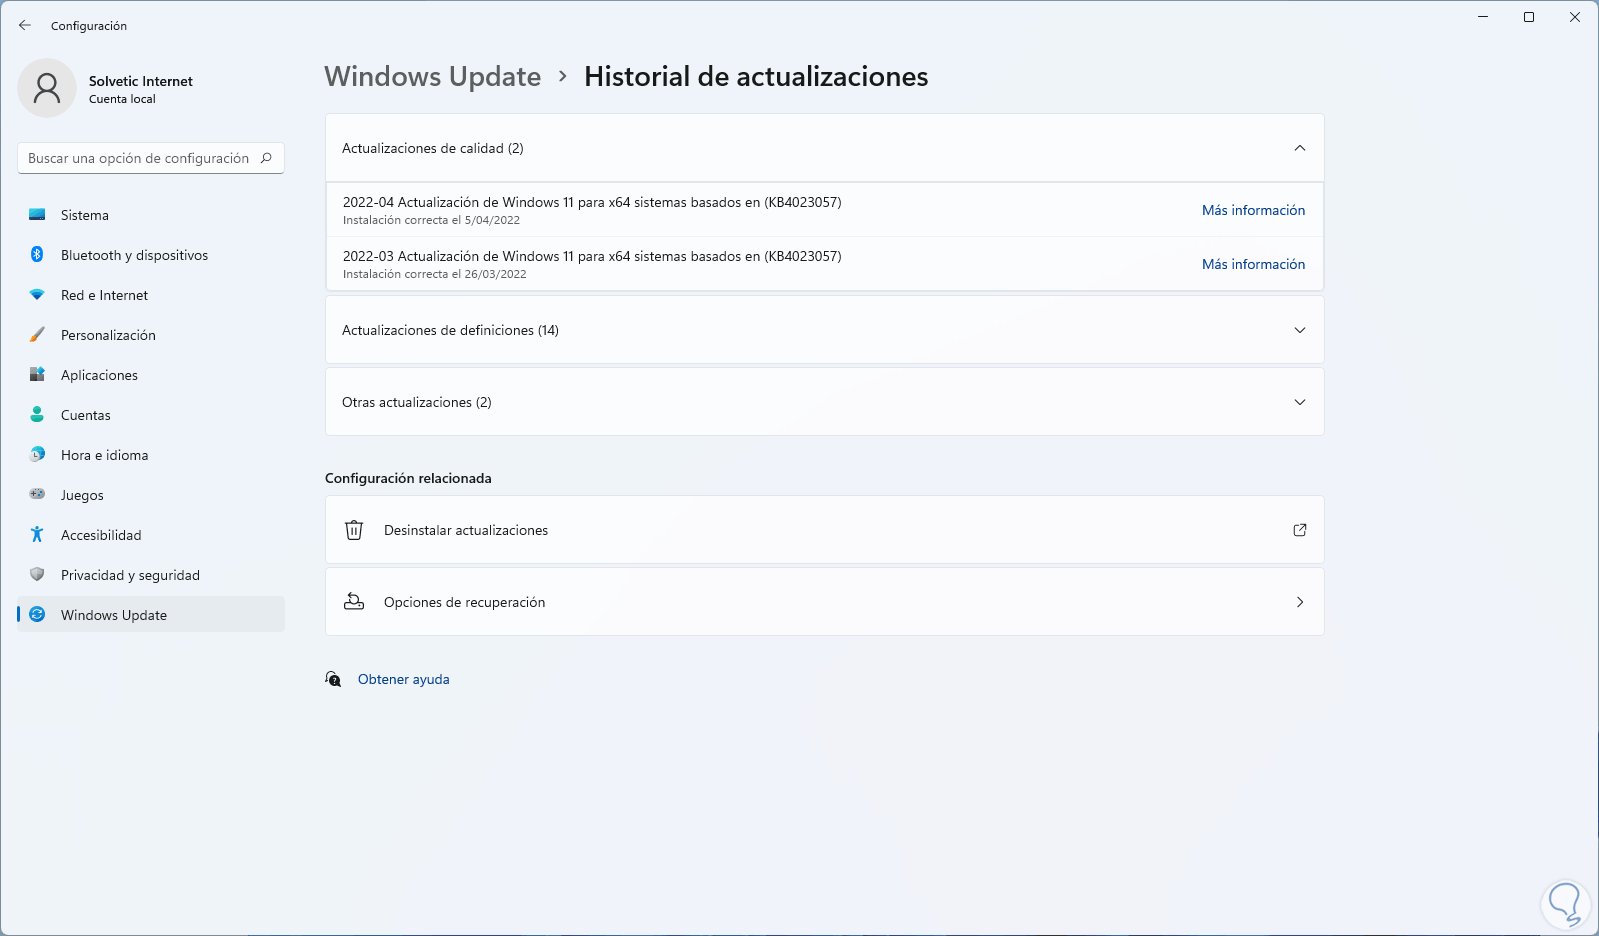Select the Cuentas person icon
Viewport: 1599px width, 936px height.
pos(37,415)
